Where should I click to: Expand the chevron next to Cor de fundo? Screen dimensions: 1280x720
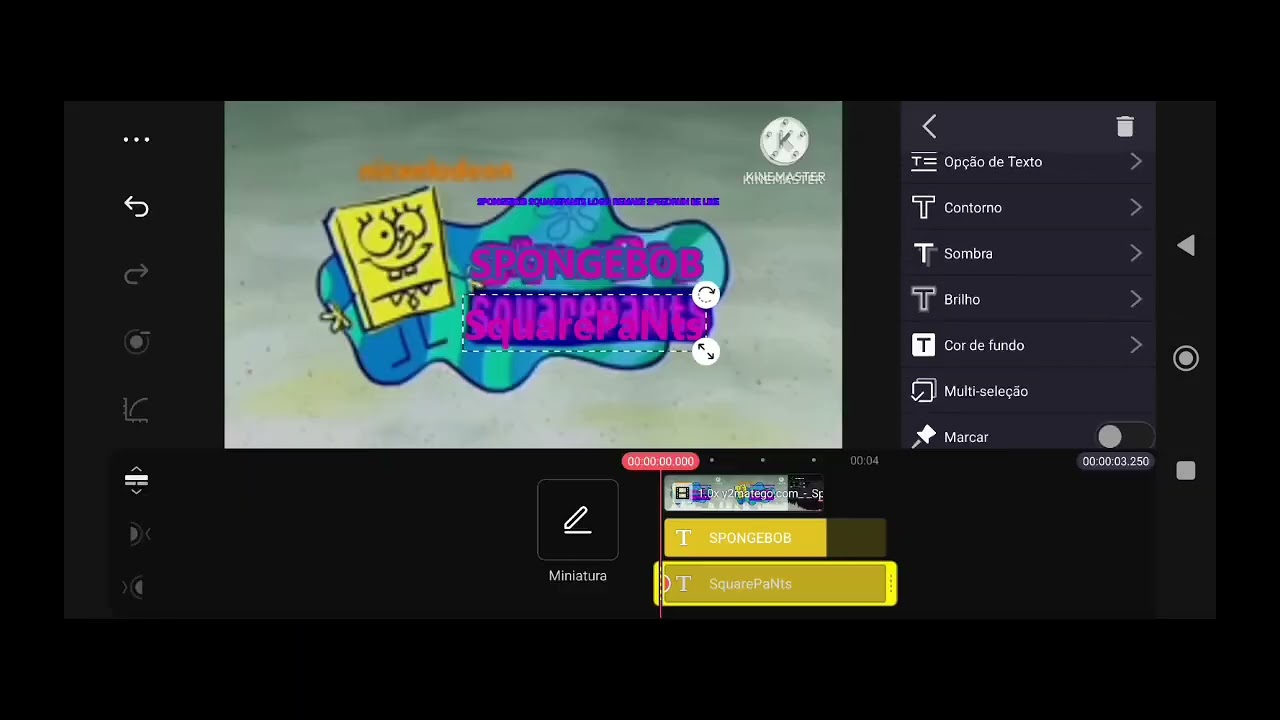point(1136,346)
